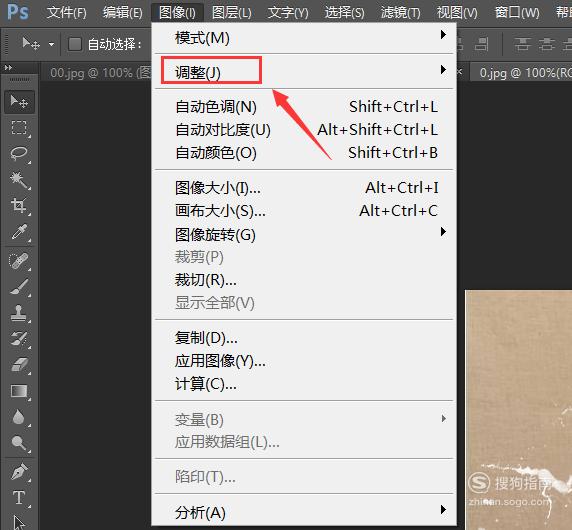Choose 复制(D)... from the menu
The width and height of the screenshot is (572, 530).
(304, 338)
